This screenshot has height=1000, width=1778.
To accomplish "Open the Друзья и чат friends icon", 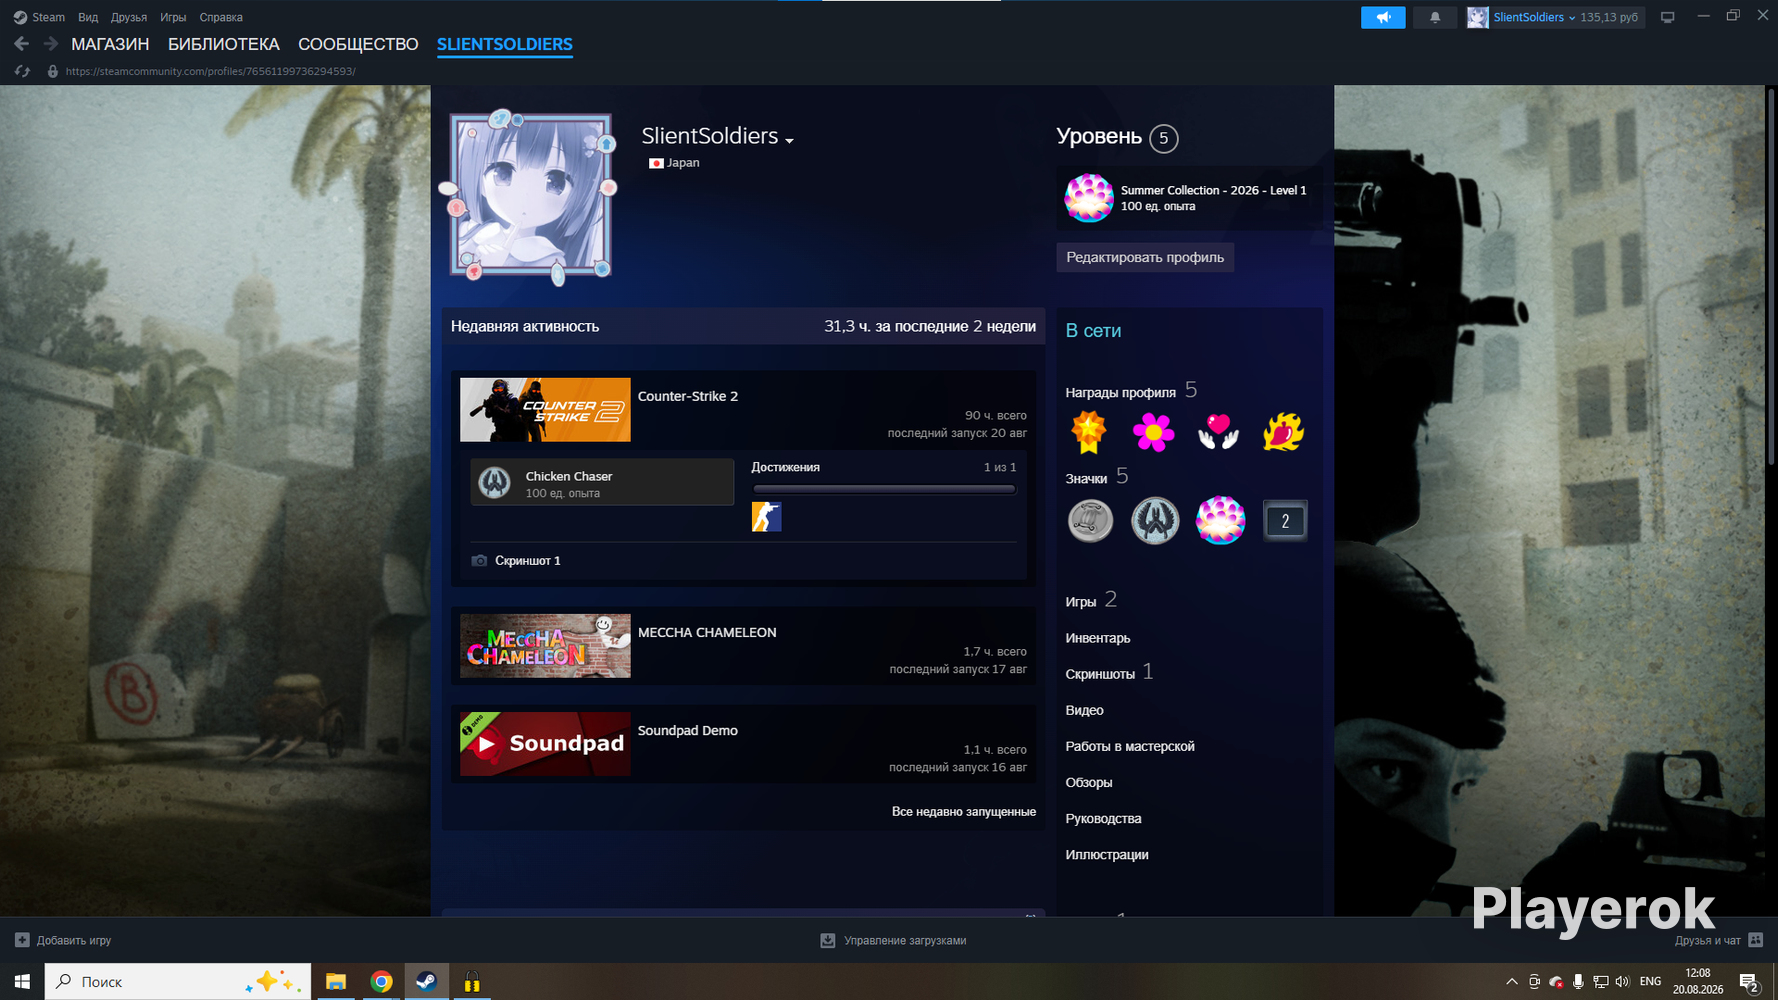I will (1755, 940).
